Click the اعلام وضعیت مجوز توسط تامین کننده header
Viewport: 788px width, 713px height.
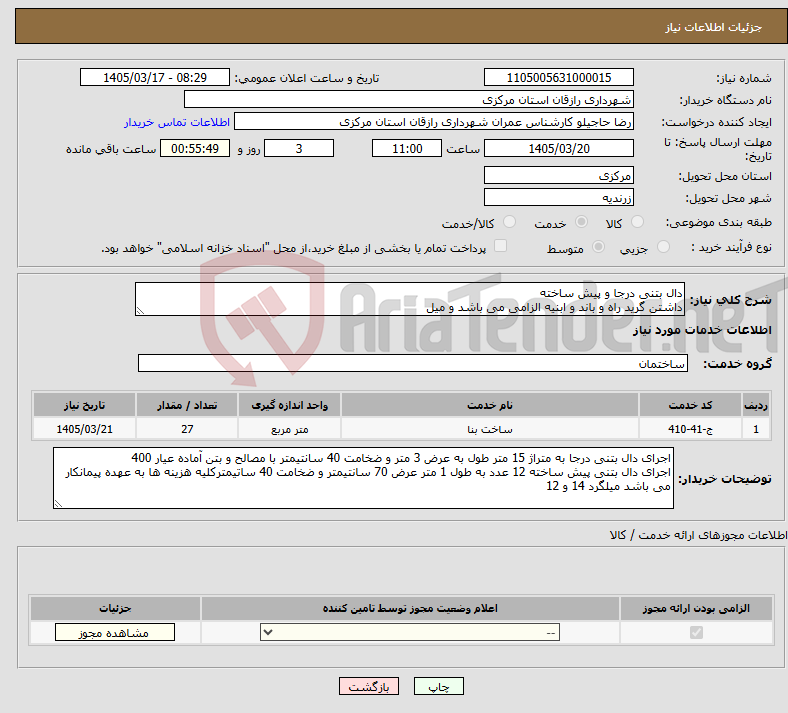410,608
